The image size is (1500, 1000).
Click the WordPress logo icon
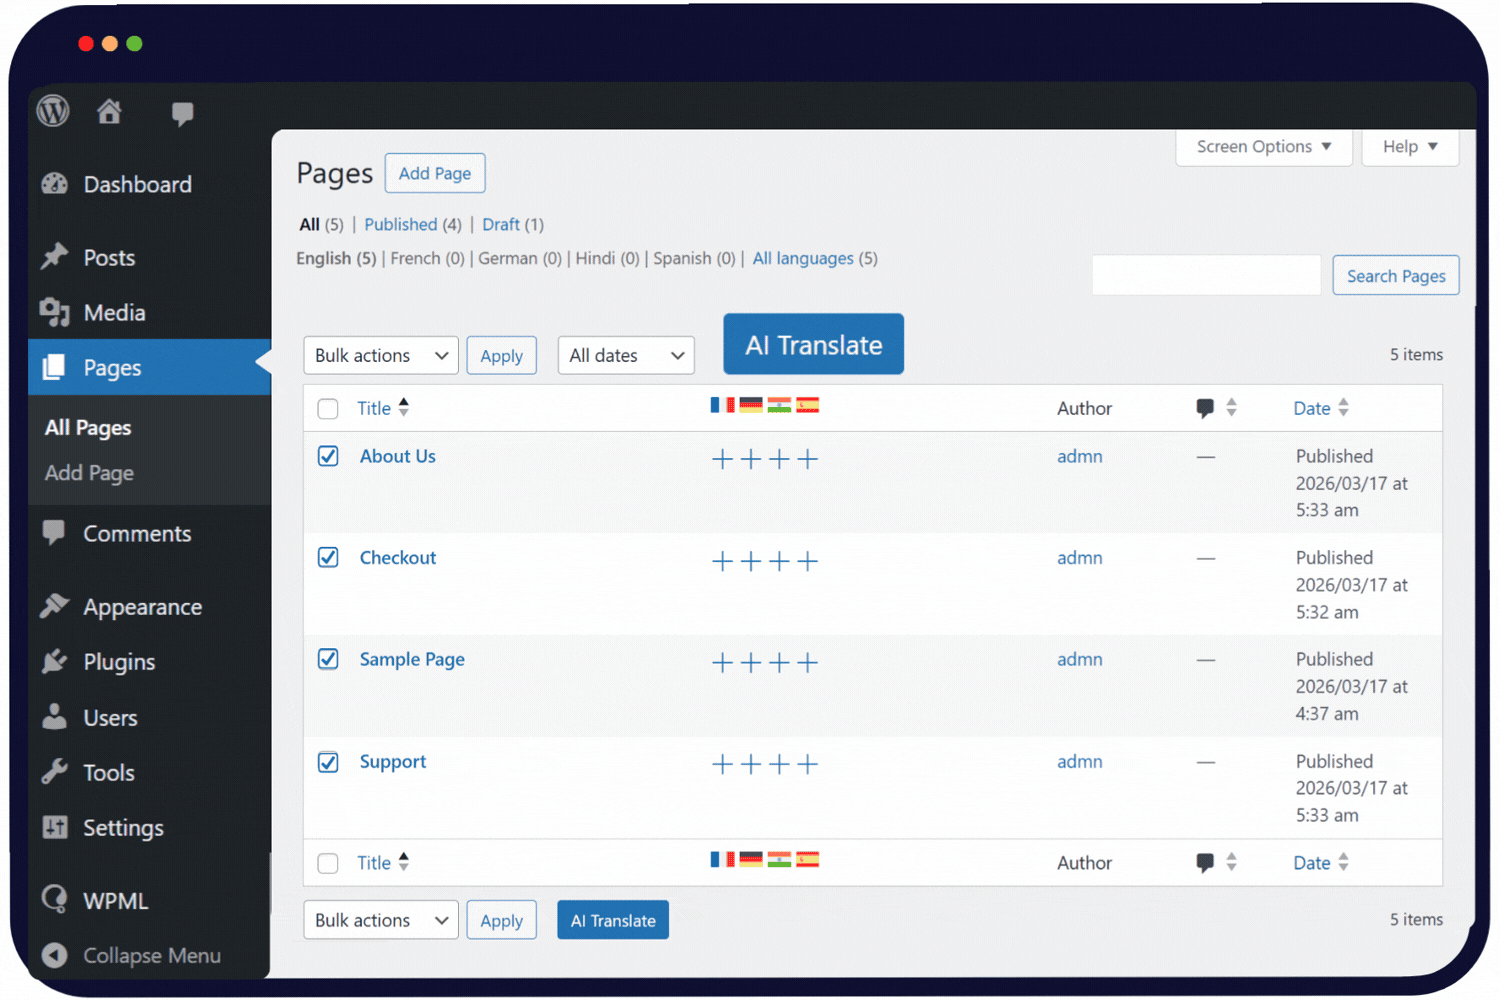click(53, 111)
